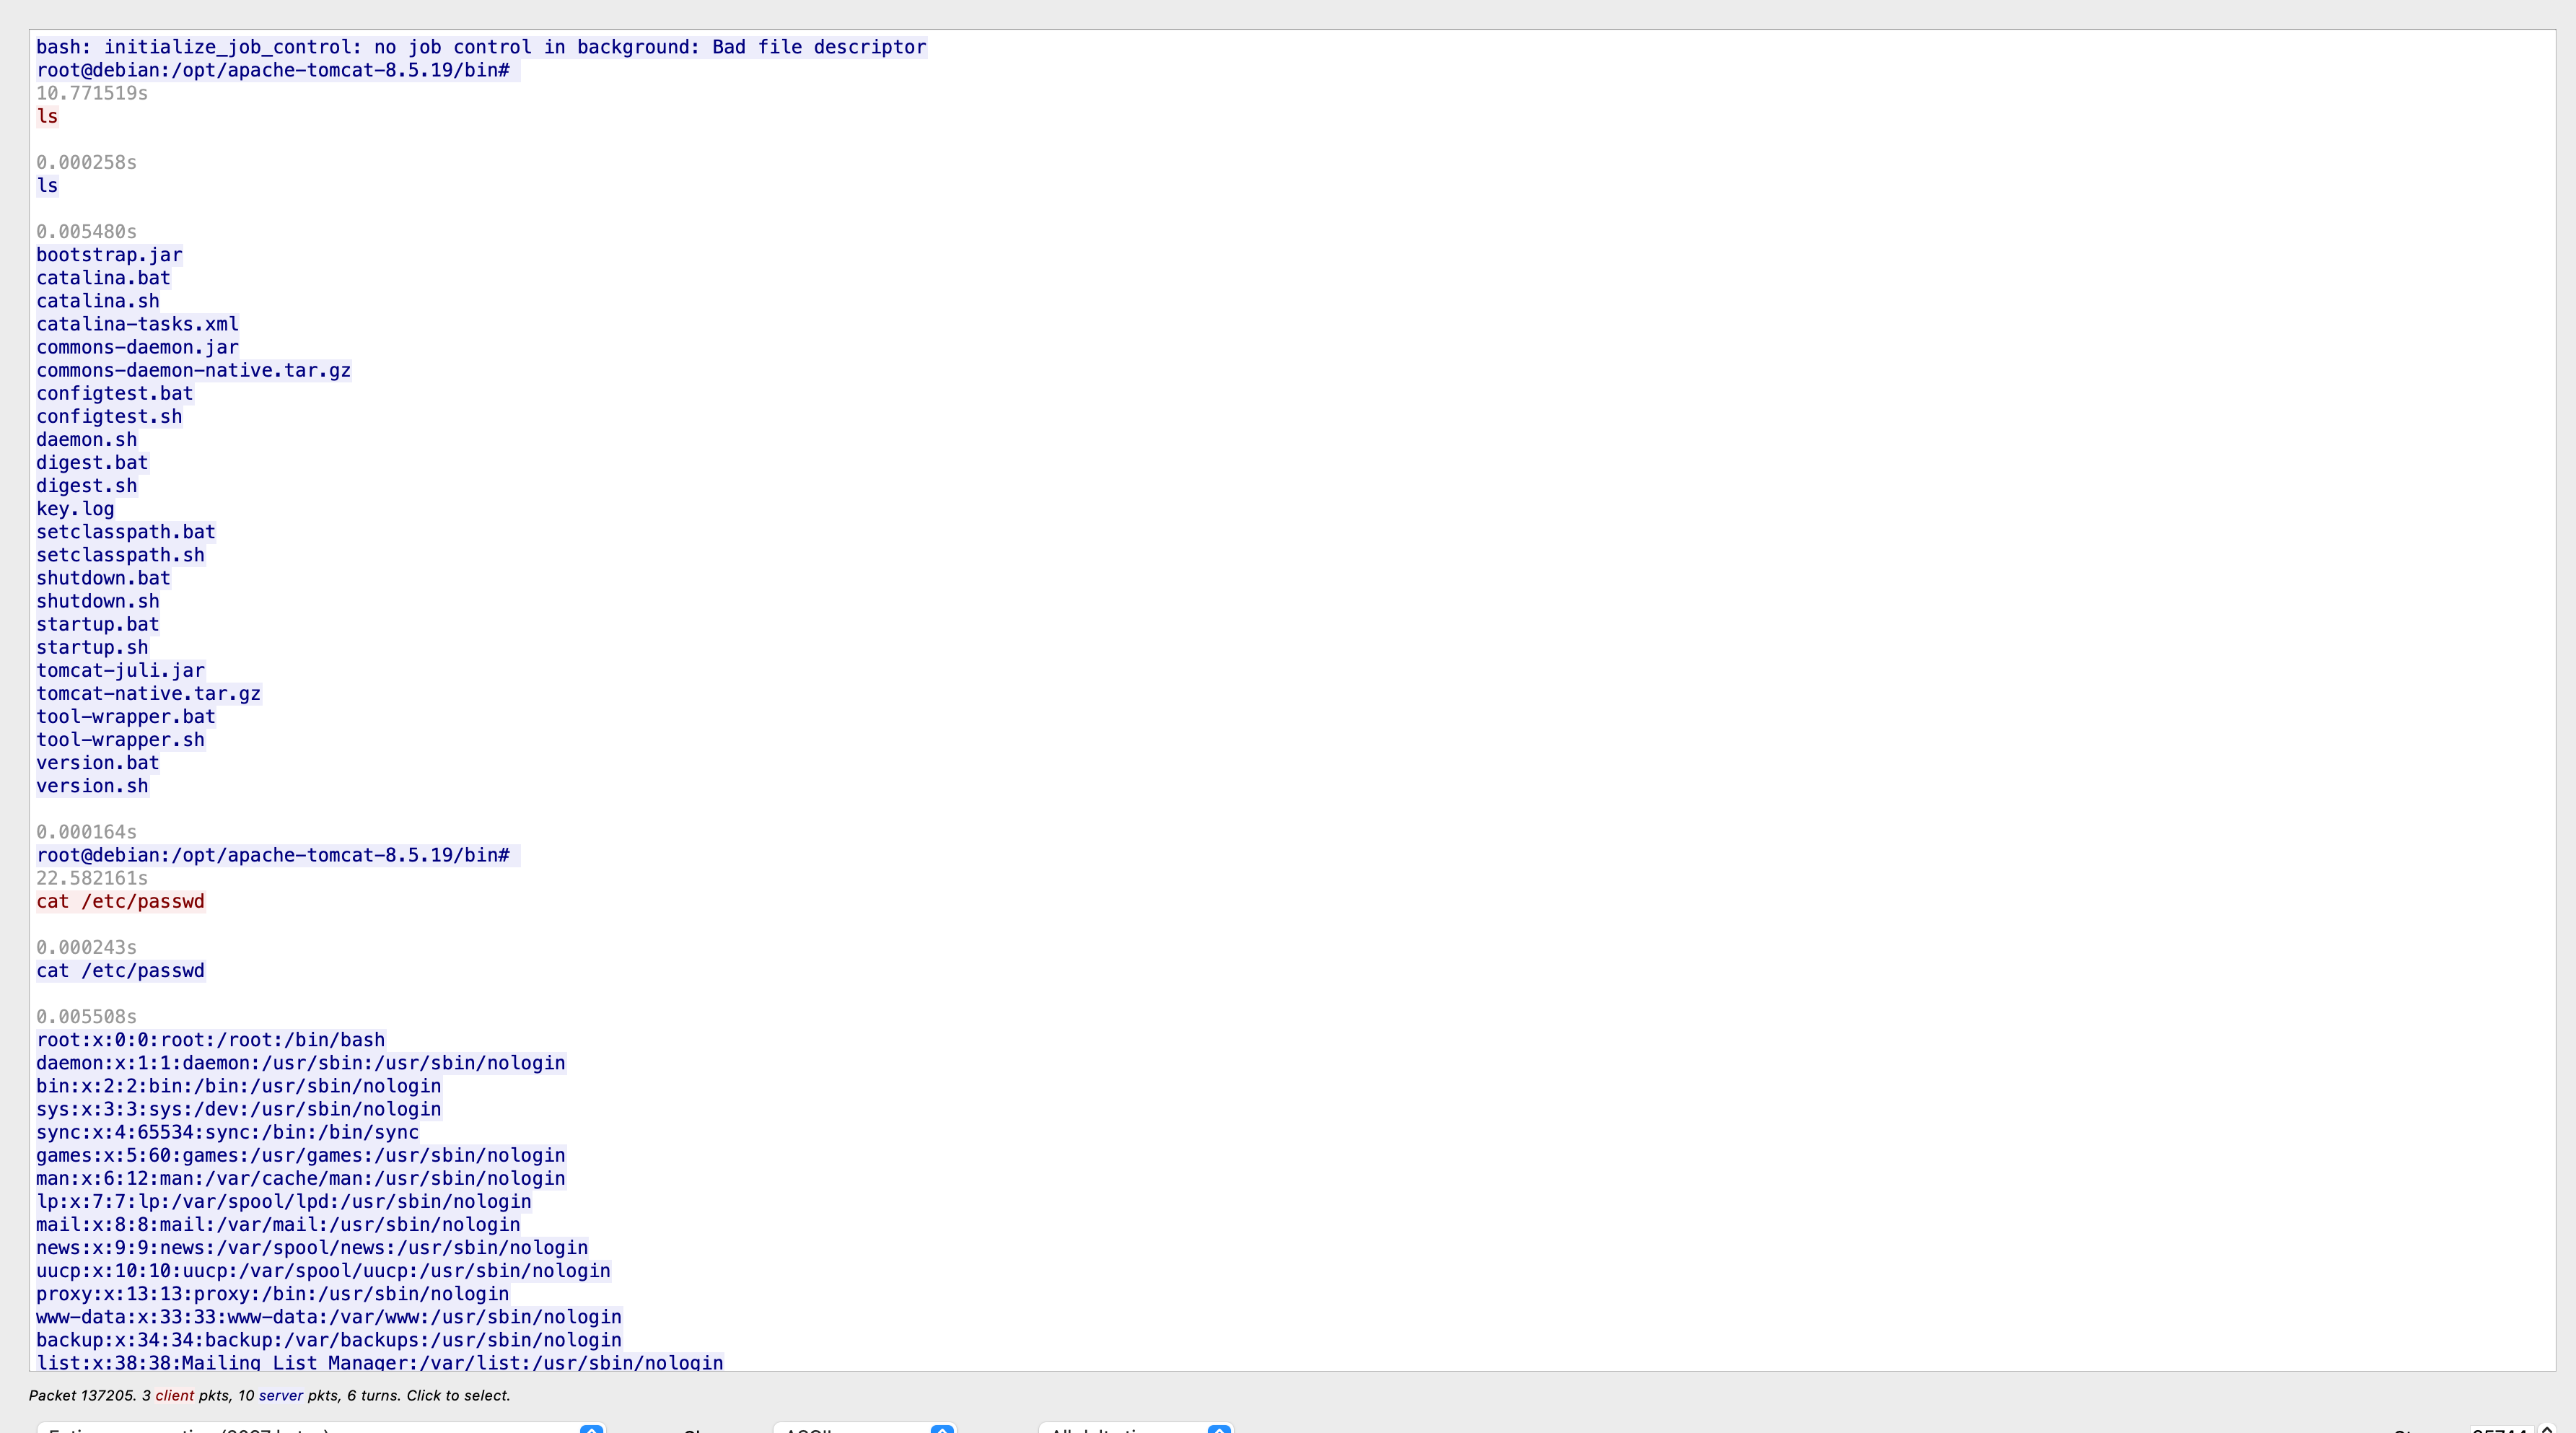Select the configtest.bat line
The width and height of the screenshot is (2576, 1433).
tap(115, 393)
